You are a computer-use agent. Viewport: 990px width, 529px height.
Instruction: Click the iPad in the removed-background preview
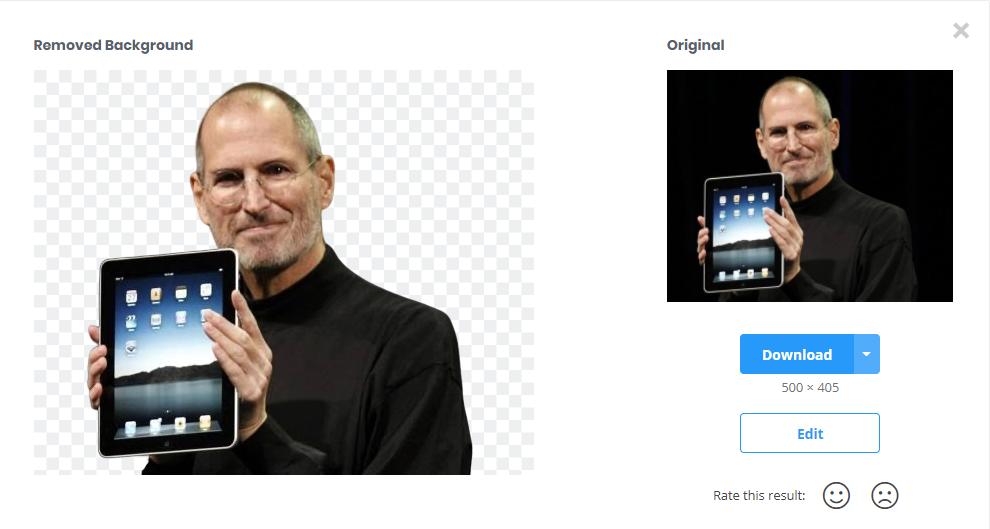coord(168,354)
